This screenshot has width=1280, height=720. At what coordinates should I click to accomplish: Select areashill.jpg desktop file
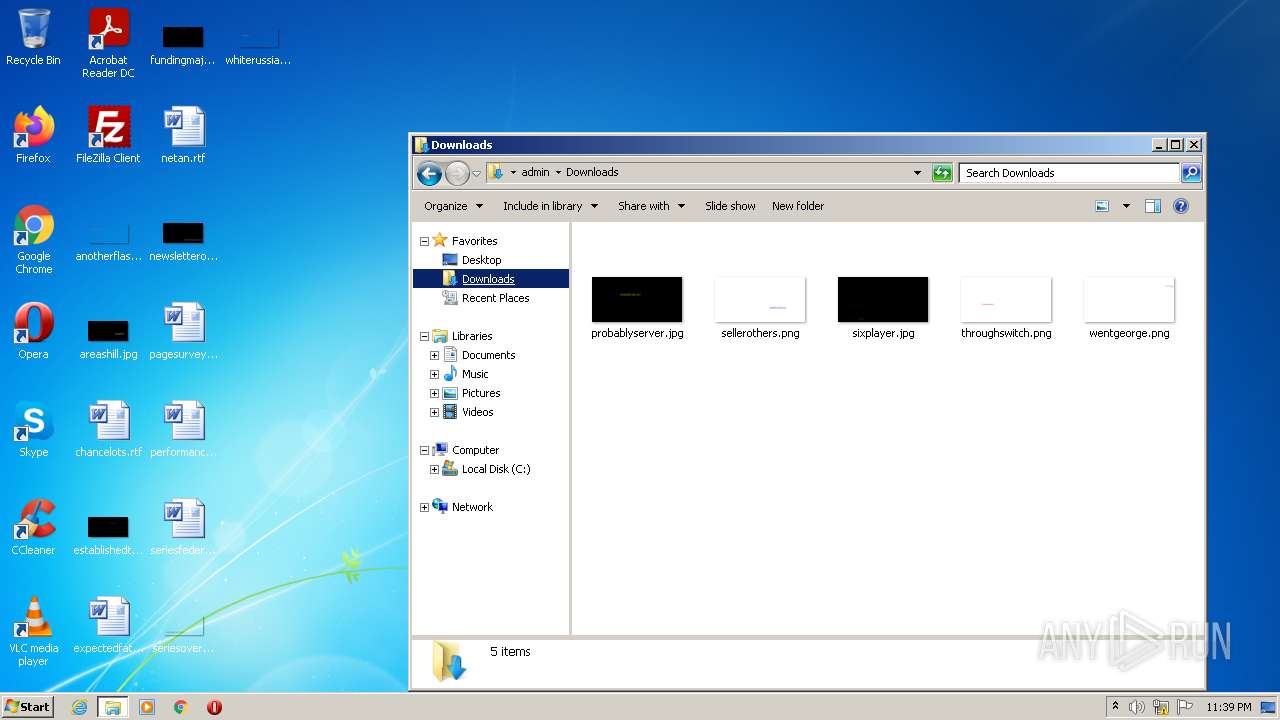(108, 339)
